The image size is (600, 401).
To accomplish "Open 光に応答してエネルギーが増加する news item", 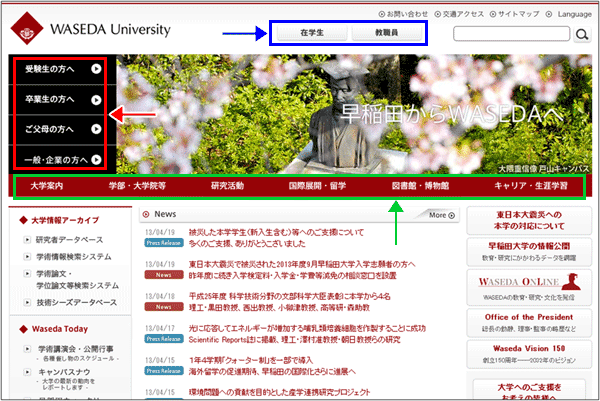I will tap(307, 328).
